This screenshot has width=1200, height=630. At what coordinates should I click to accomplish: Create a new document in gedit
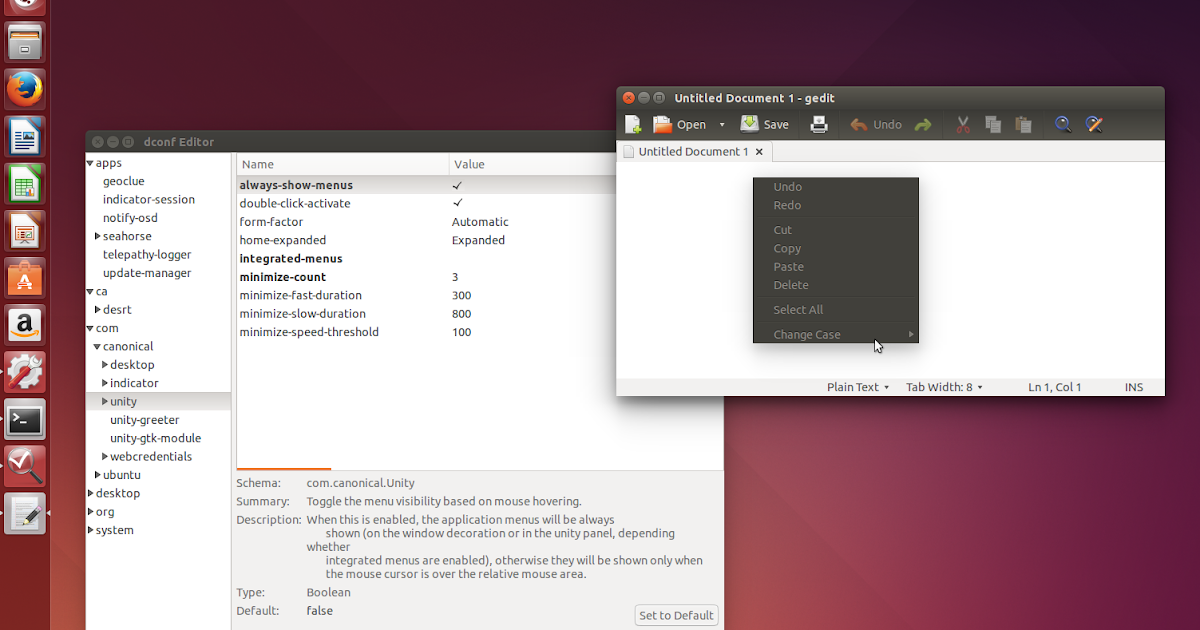[x=632, y=124]
